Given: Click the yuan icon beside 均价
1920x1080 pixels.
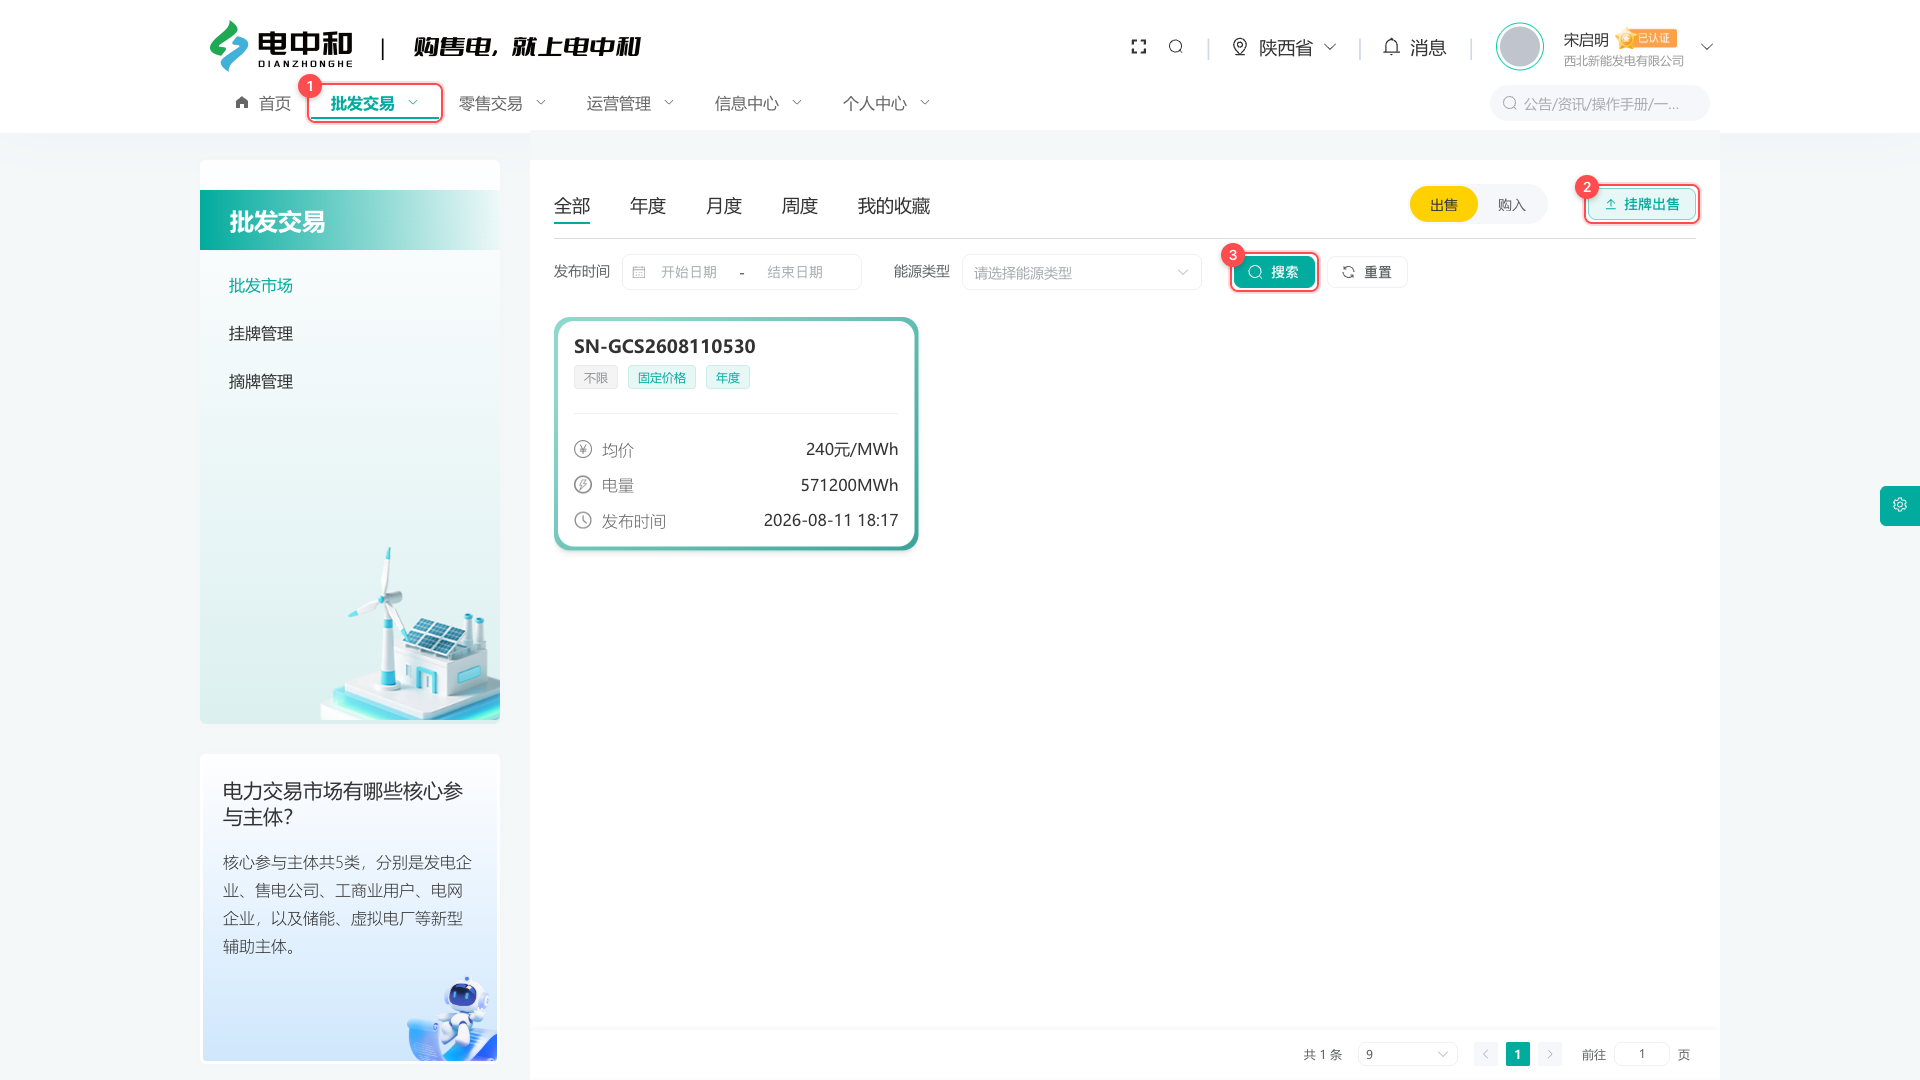Looking at the screenshot, I should pos(583,449).
